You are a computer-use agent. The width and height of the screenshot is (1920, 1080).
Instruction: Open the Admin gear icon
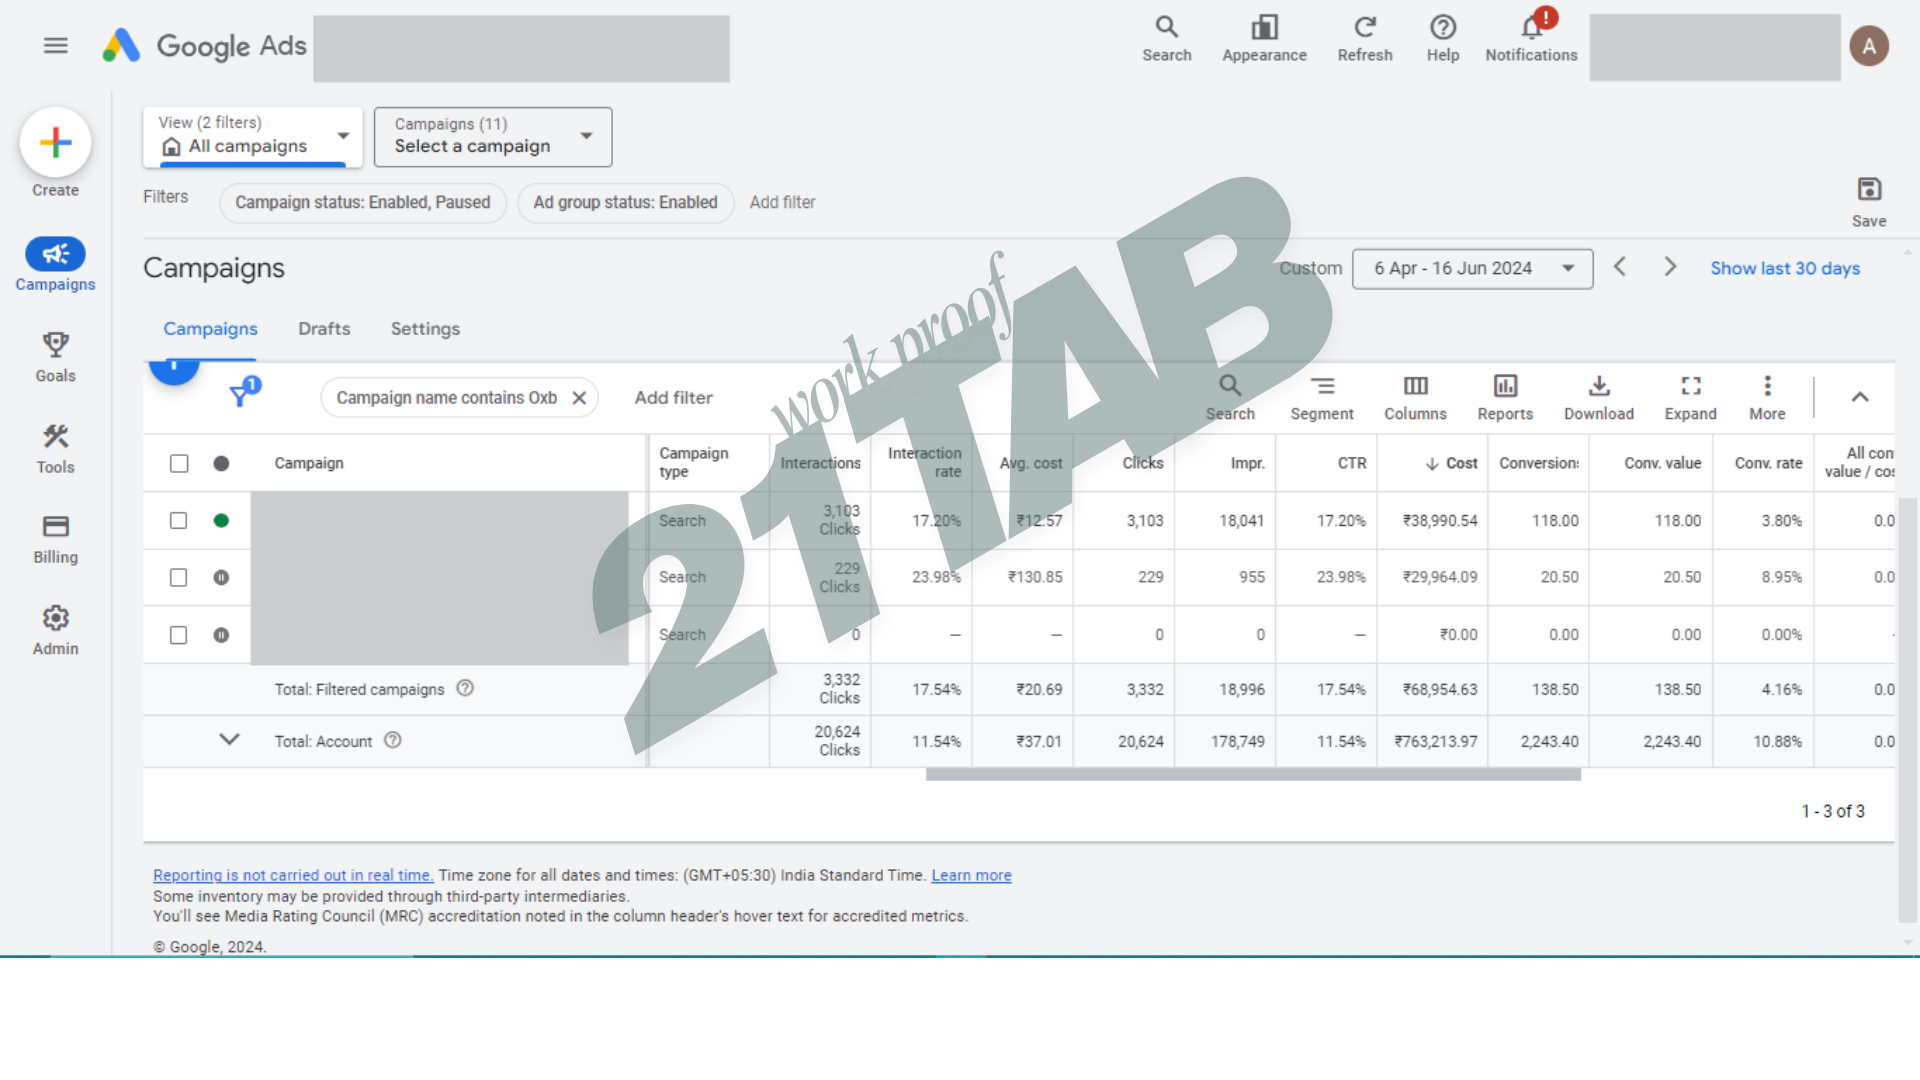click(x=55, y=619)
